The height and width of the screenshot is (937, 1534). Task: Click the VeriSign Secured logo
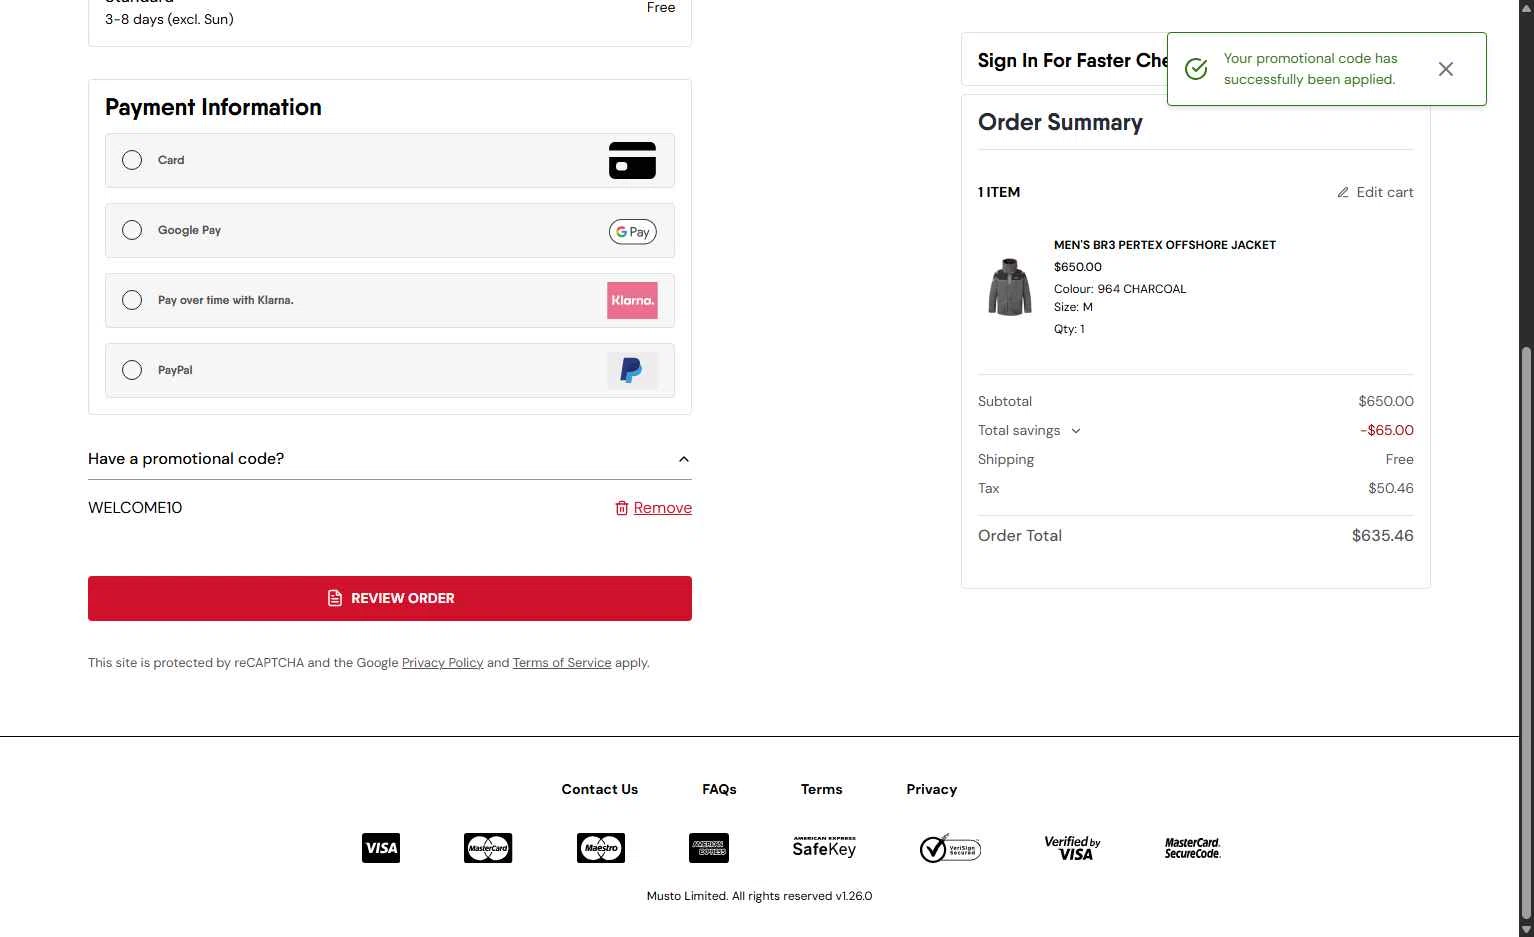(950, 848)
